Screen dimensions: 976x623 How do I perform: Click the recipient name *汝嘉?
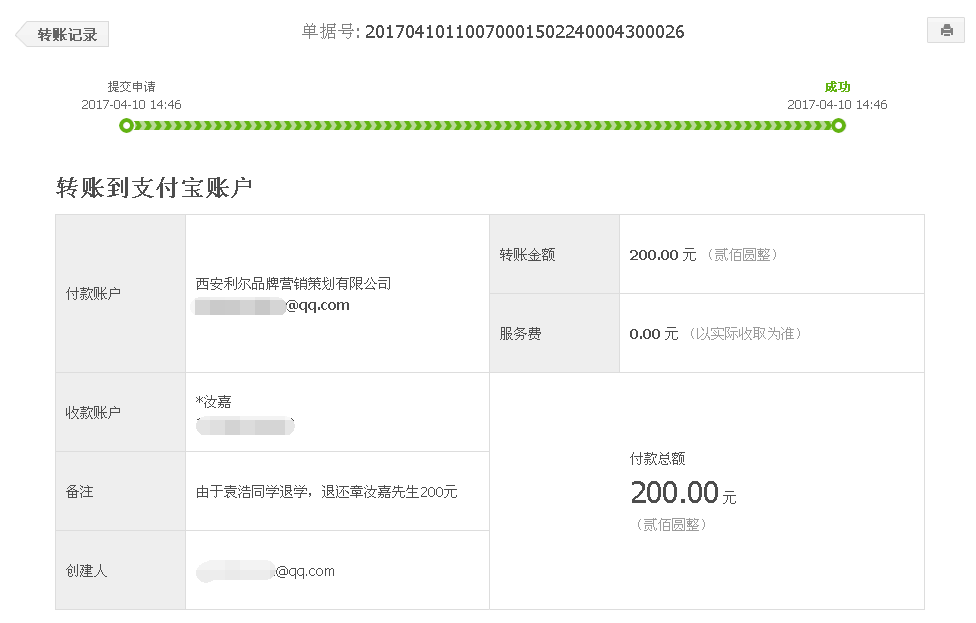pos(214,402)
